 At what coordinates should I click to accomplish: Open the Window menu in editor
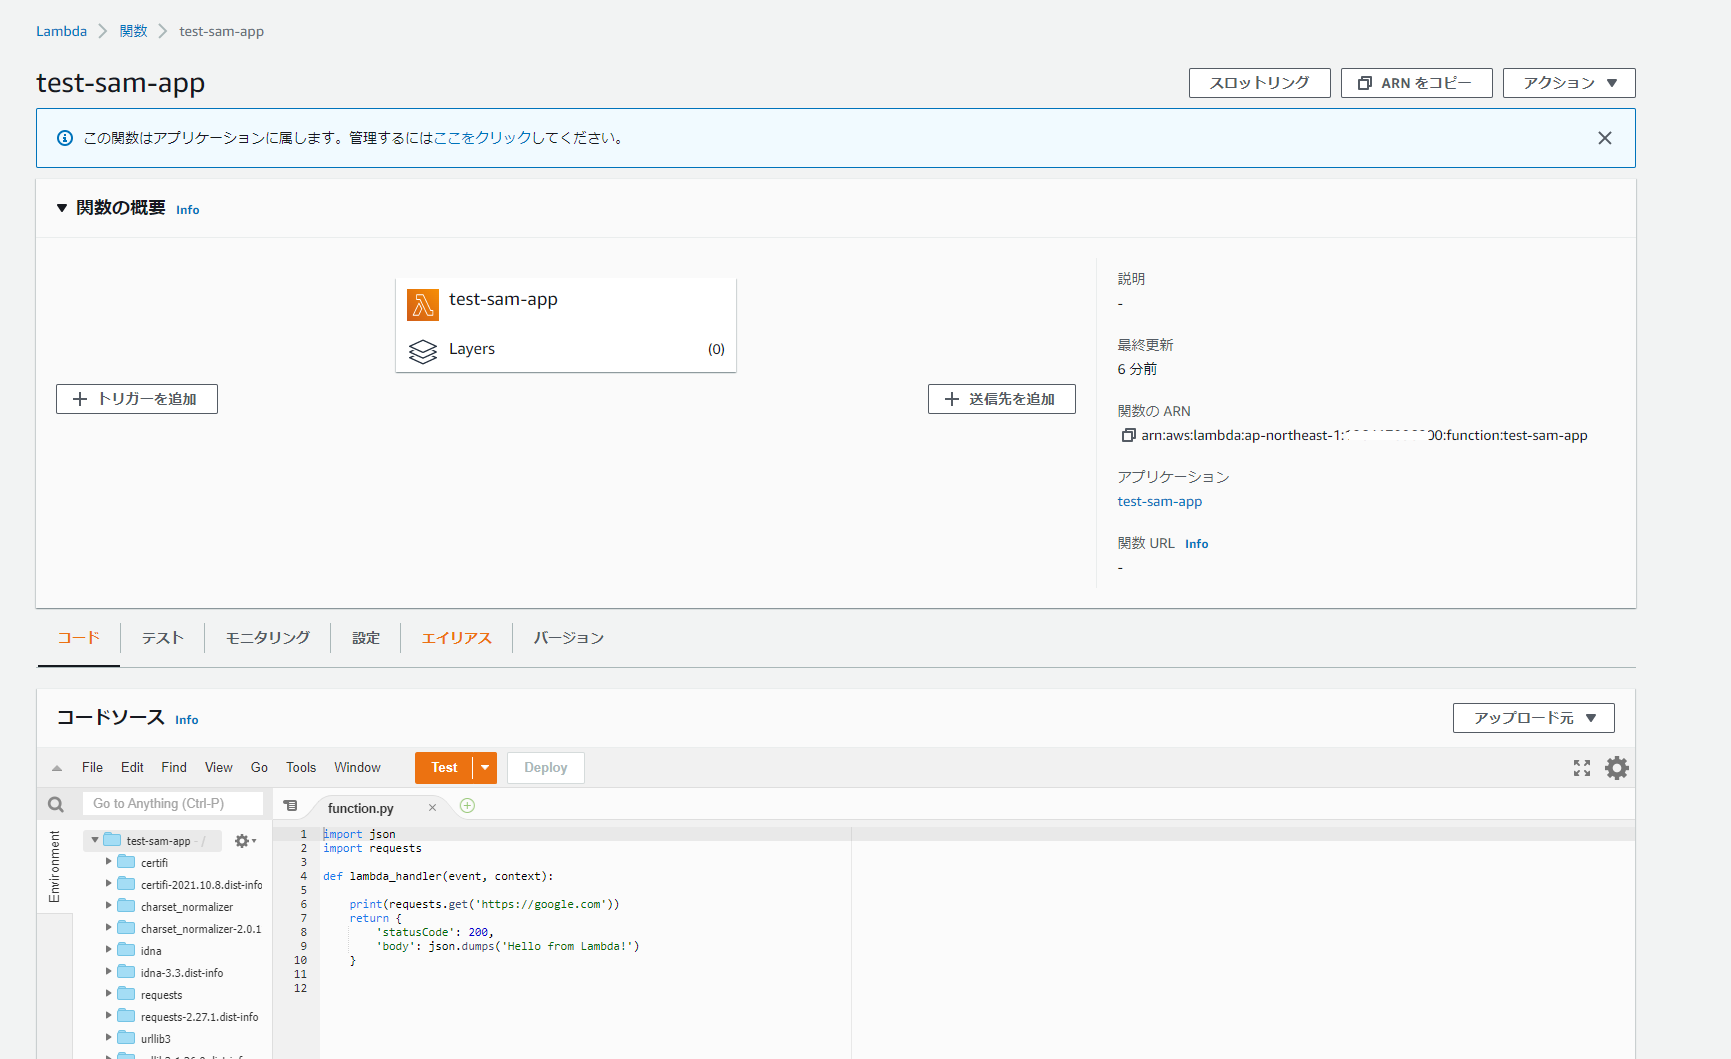pyautogui.click(x=357, y=768)
